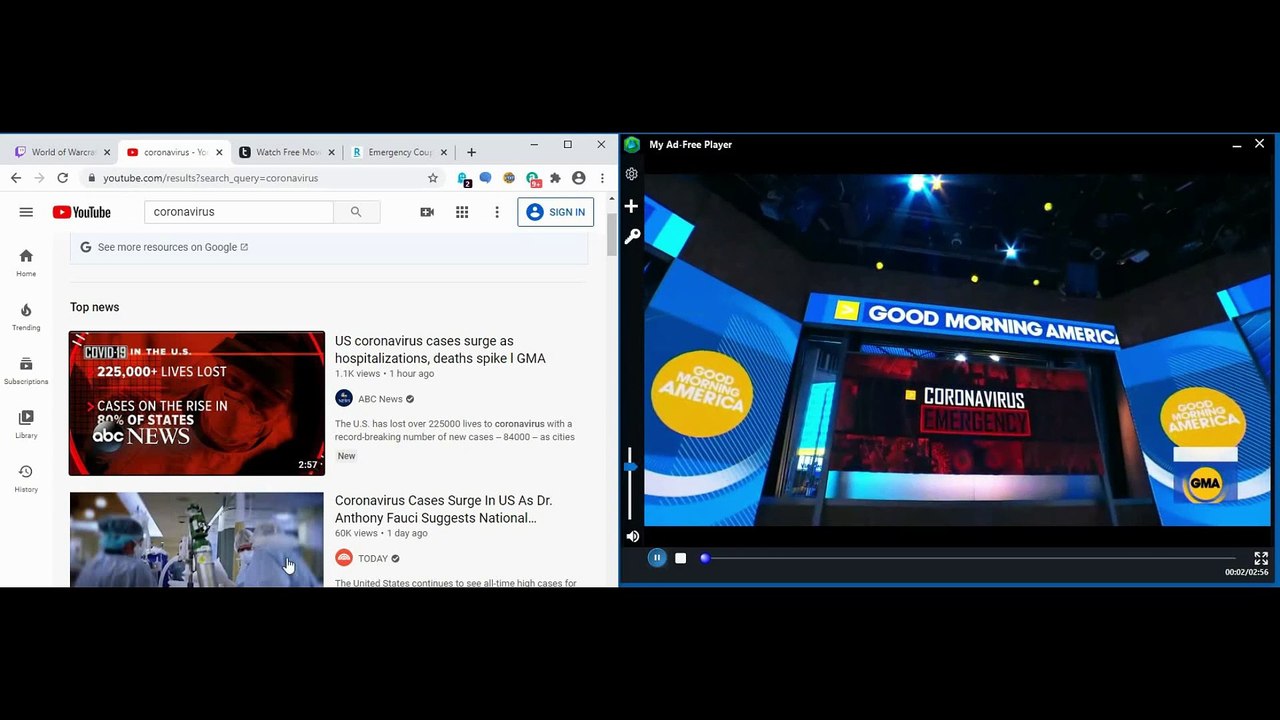
Task: Mute the player with the speaker icon
Action: [x=632, y=536]
